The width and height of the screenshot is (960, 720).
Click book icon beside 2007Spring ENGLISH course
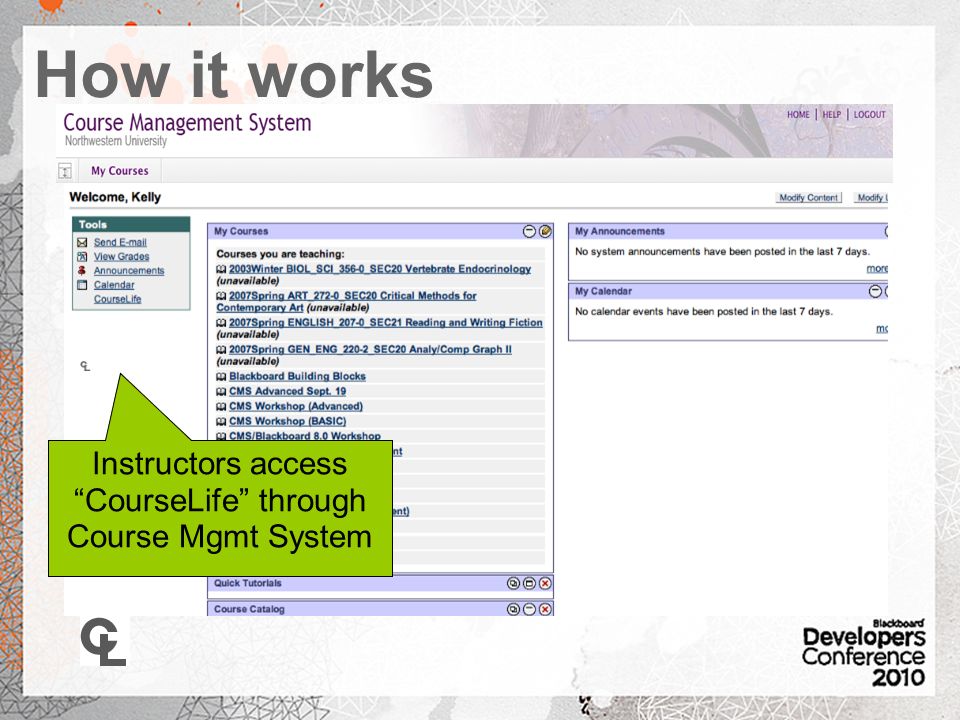tap(222, 323)
